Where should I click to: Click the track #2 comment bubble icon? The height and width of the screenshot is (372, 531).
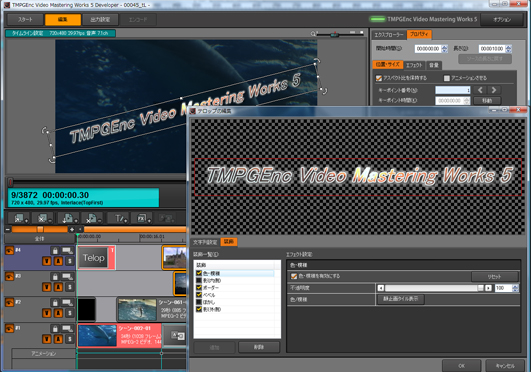click(67, 303)
